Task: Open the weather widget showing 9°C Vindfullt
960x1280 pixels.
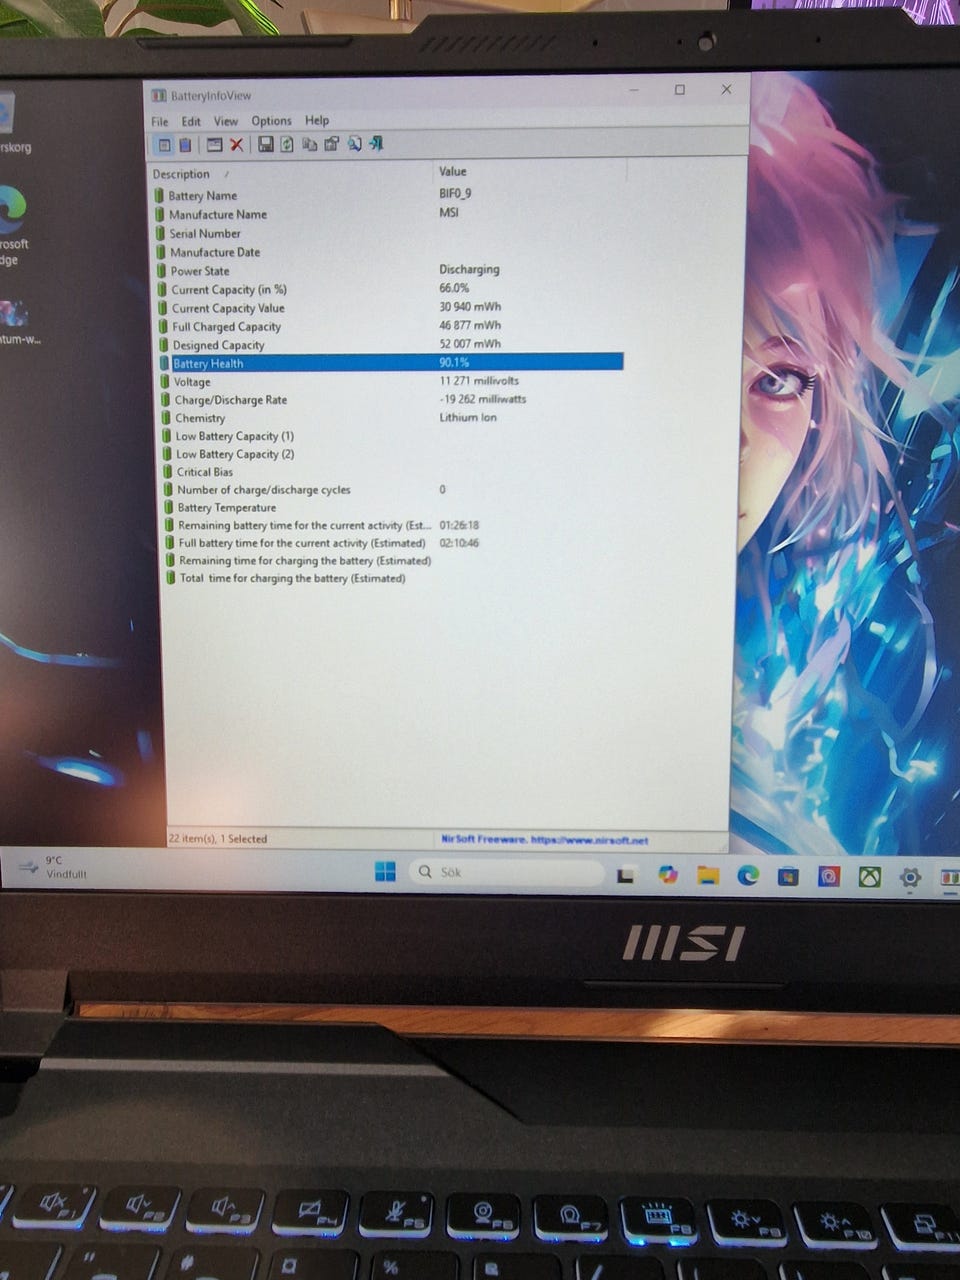Action: pos(55,867)
